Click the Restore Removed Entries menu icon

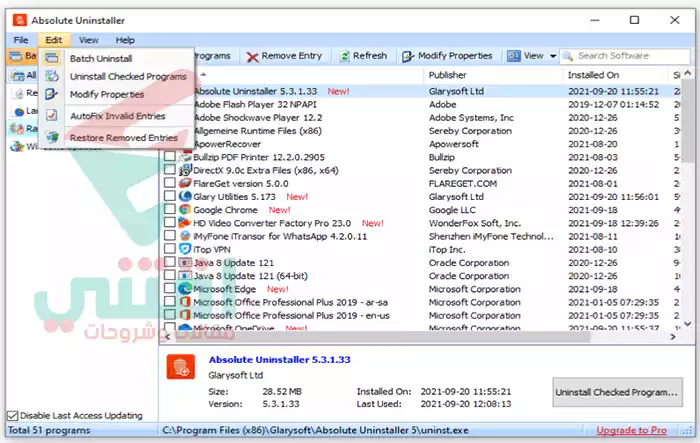point(52,137)
